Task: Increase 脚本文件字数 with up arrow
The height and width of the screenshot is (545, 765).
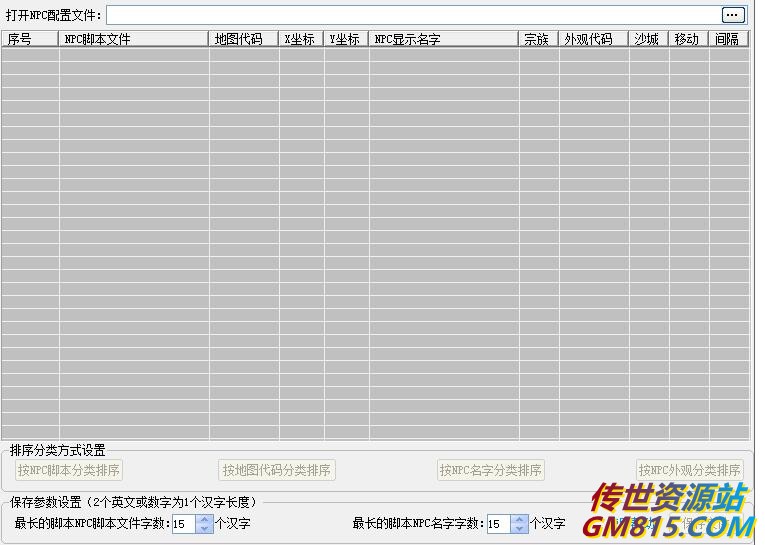Action: (x=205, y=519)
